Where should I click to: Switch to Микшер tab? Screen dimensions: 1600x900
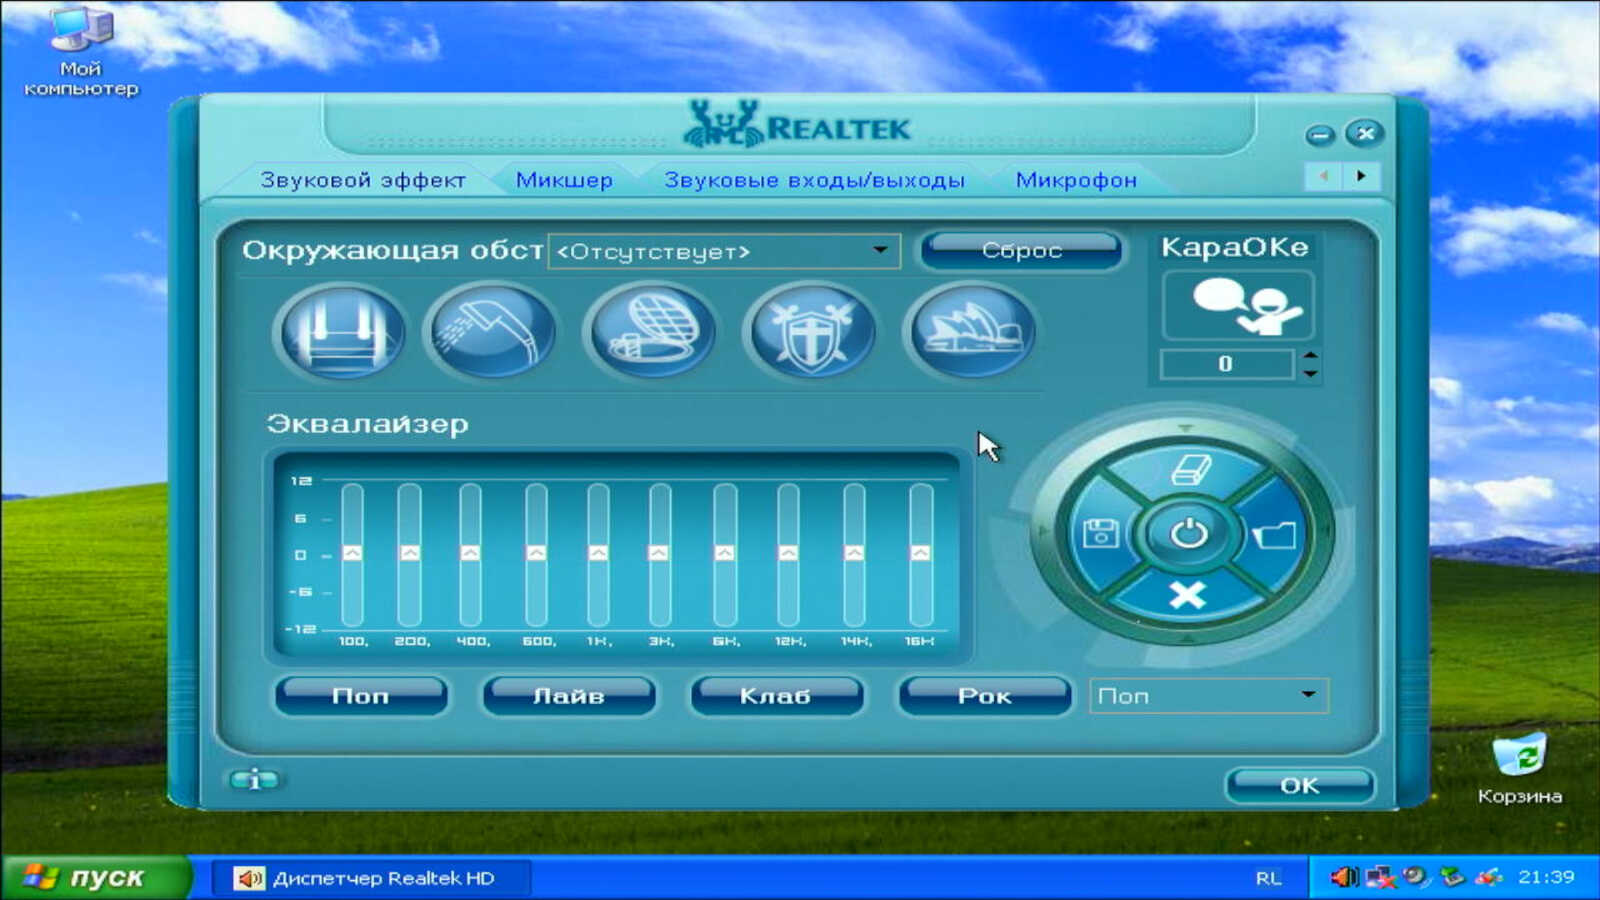coord(564,180)
